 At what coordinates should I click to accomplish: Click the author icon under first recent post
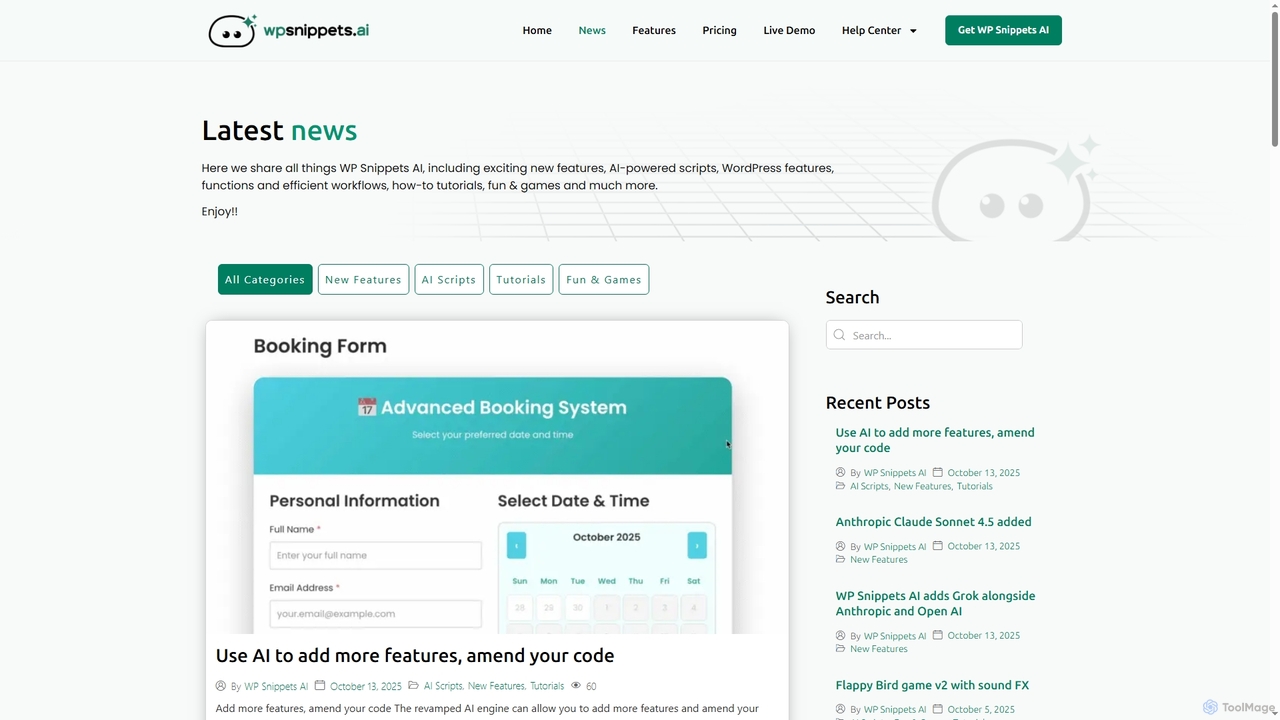(x=841, y=472)
